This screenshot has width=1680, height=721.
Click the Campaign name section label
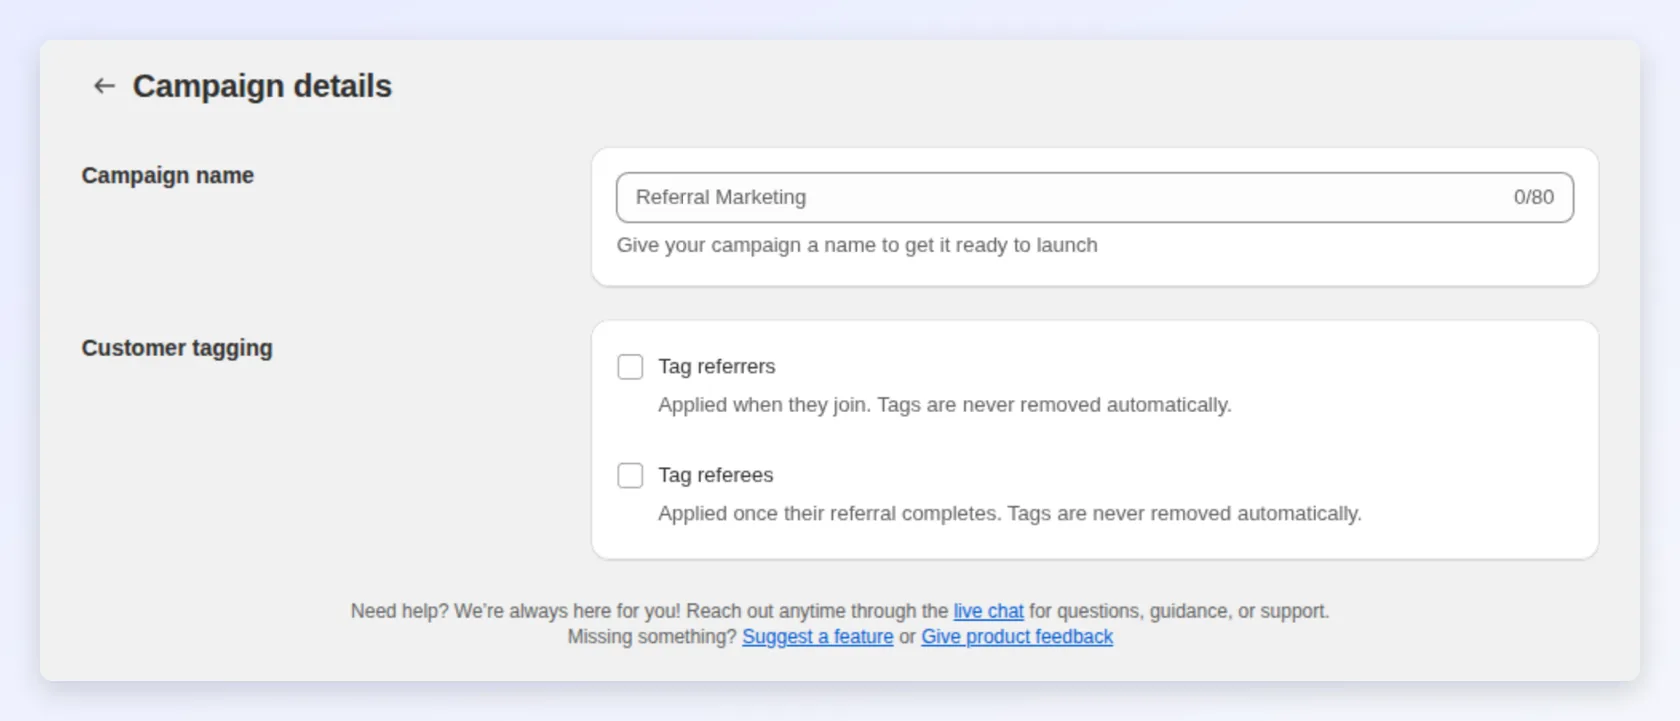tap(168, 175)
